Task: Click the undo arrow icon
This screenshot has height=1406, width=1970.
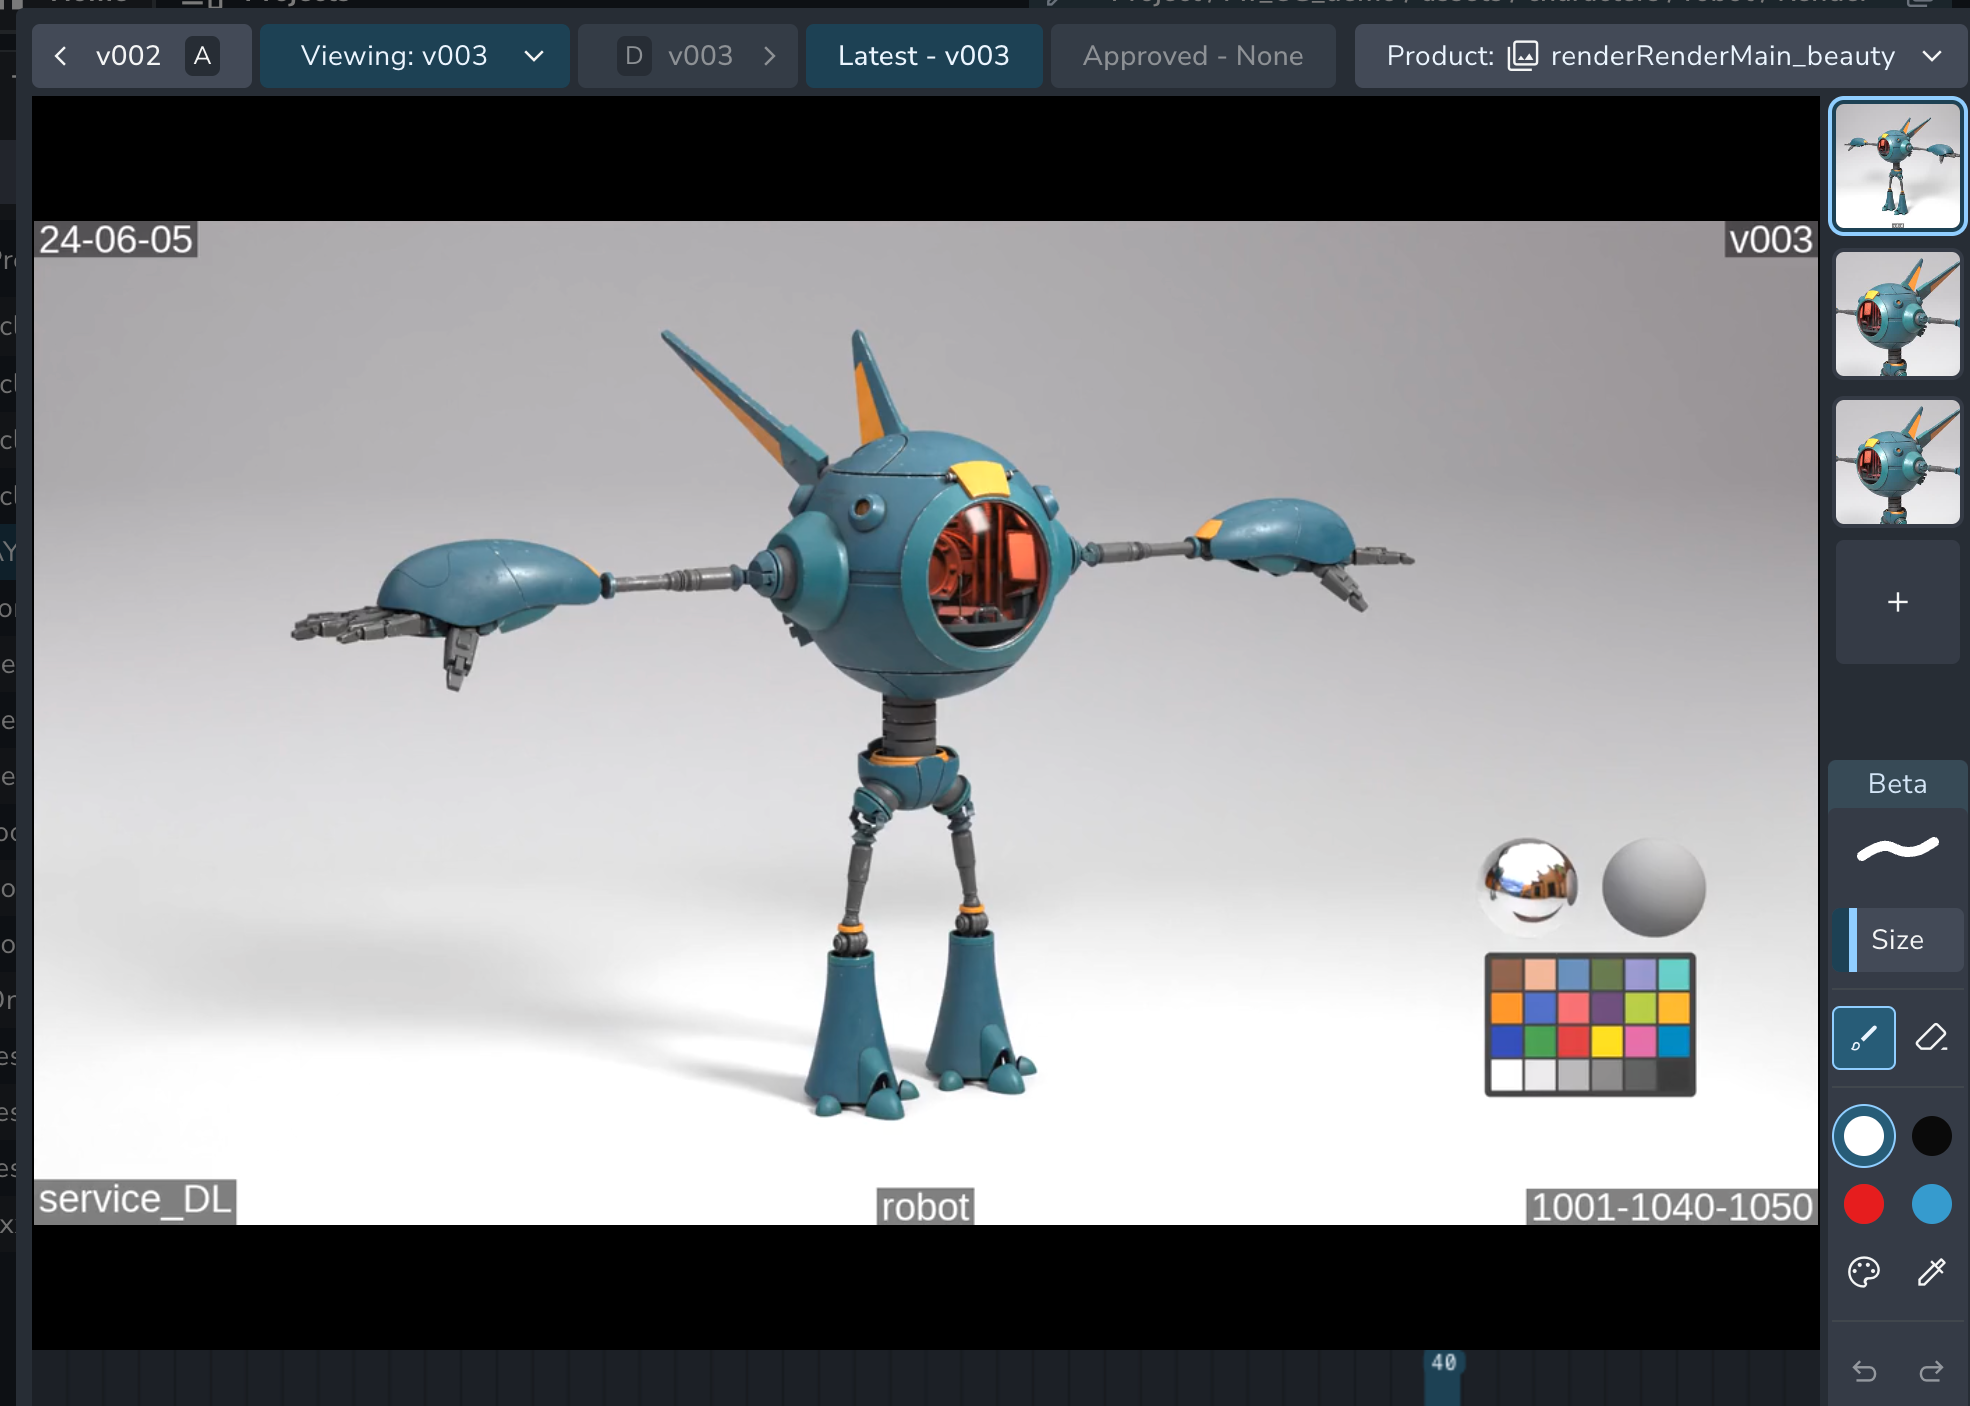Action: click(x=1863, y=1371)
